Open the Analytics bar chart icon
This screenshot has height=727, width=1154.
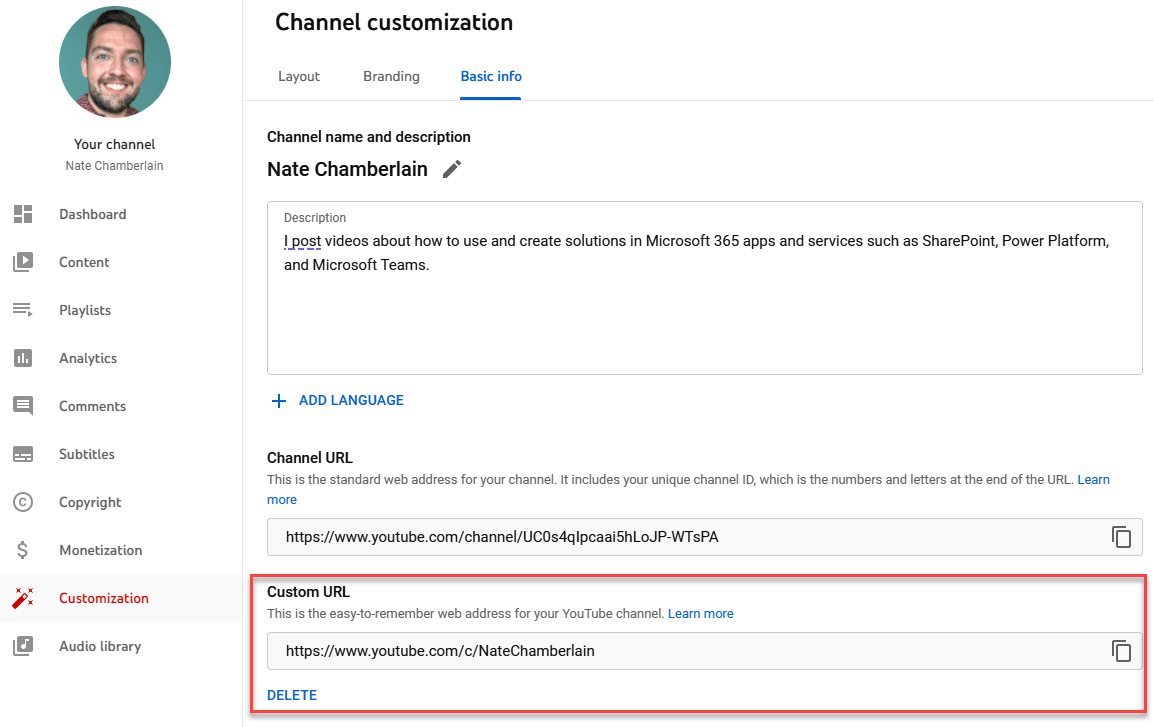(23, 358)
